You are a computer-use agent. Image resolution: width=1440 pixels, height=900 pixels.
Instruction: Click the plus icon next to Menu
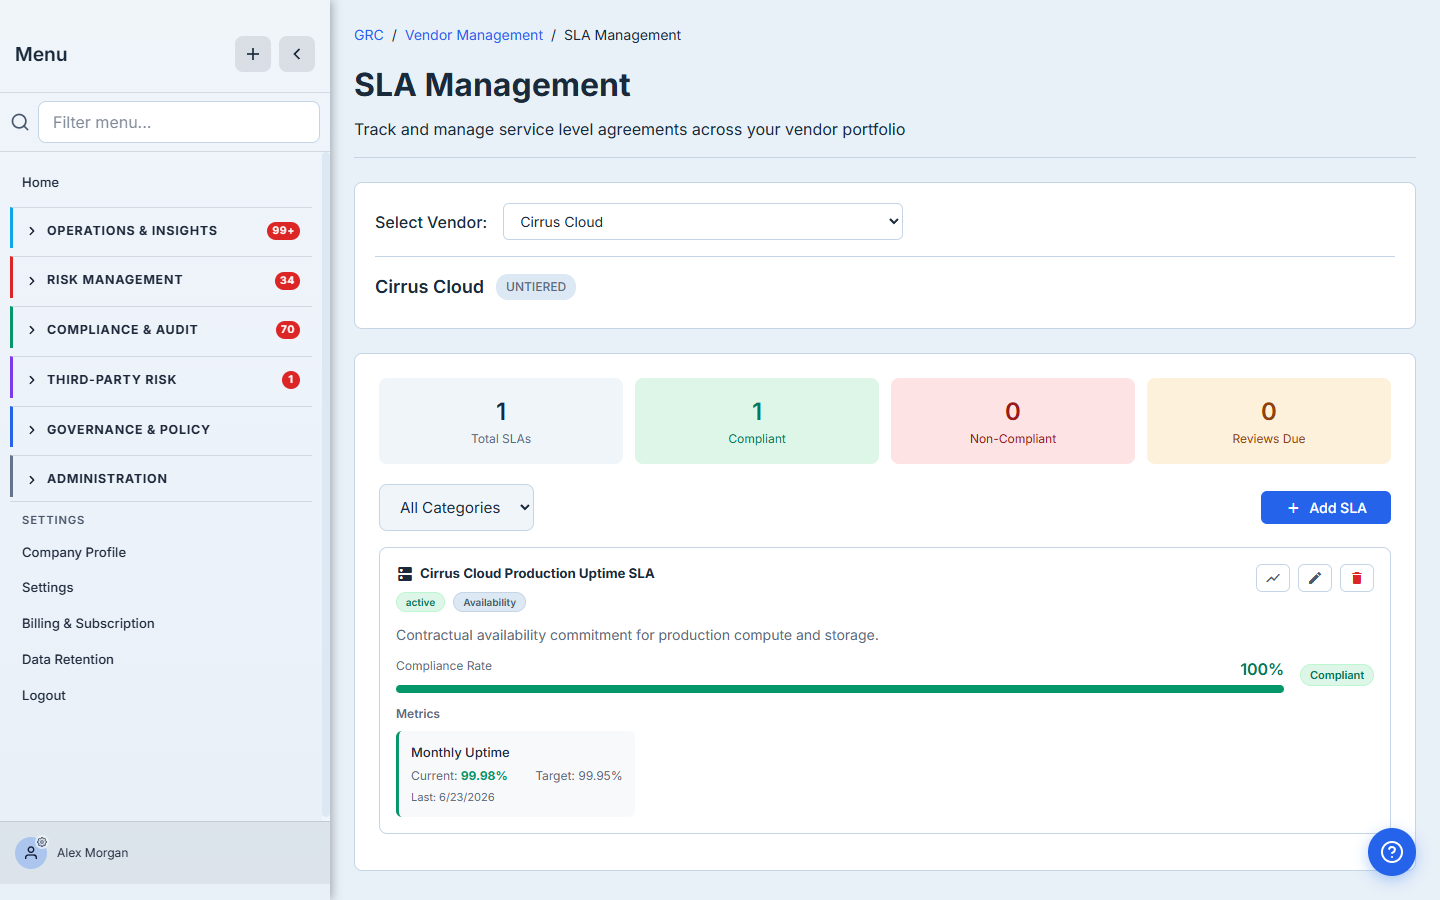[253, 54]
